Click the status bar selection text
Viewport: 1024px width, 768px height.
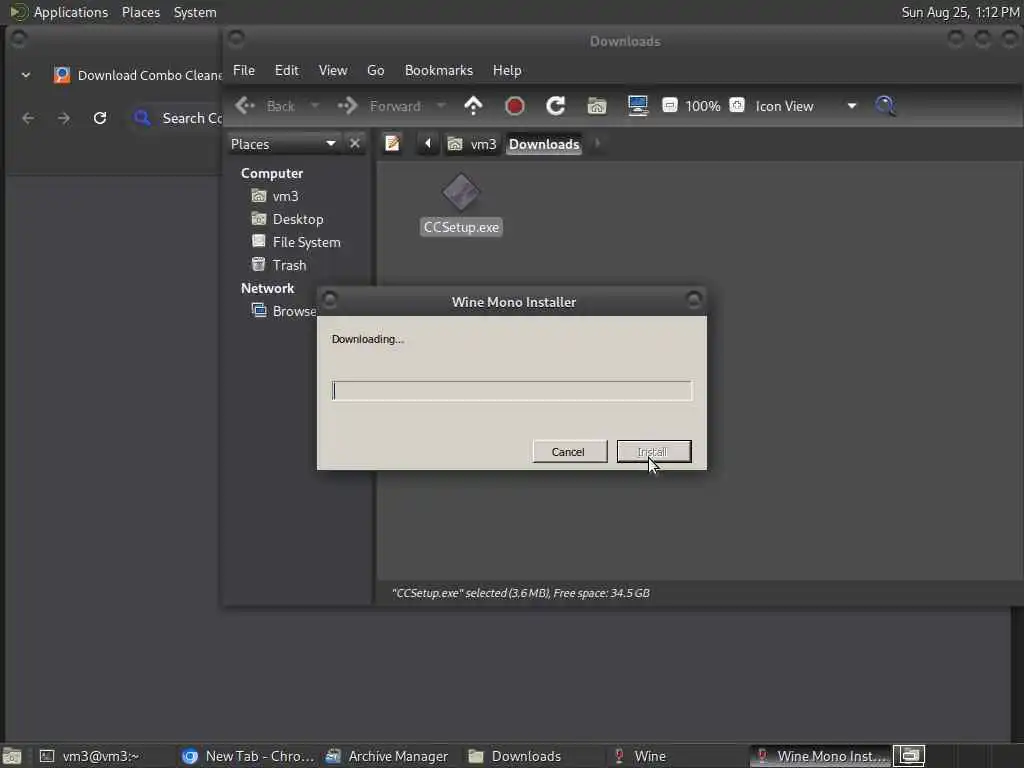[x=520, y=593]
